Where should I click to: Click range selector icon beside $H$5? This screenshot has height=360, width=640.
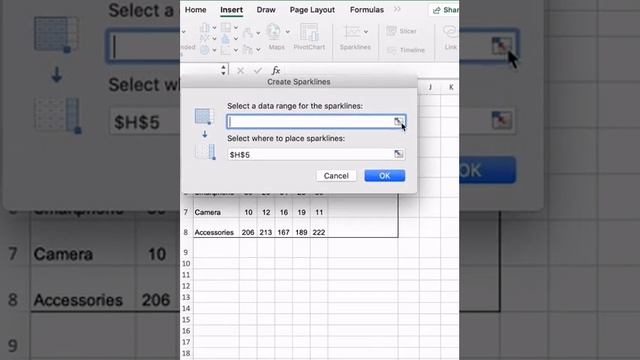(x=398, y=154)
